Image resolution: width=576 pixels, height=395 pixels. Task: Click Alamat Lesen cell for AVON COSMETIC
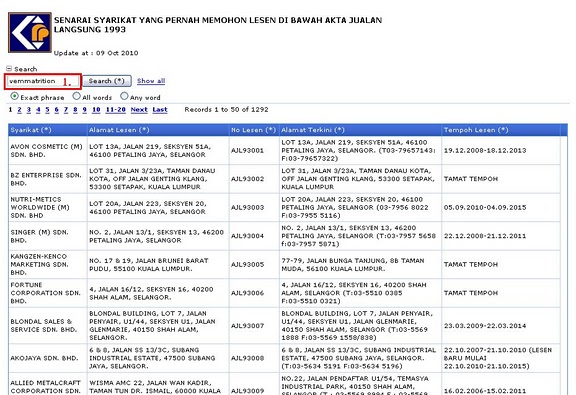(158, 151)
